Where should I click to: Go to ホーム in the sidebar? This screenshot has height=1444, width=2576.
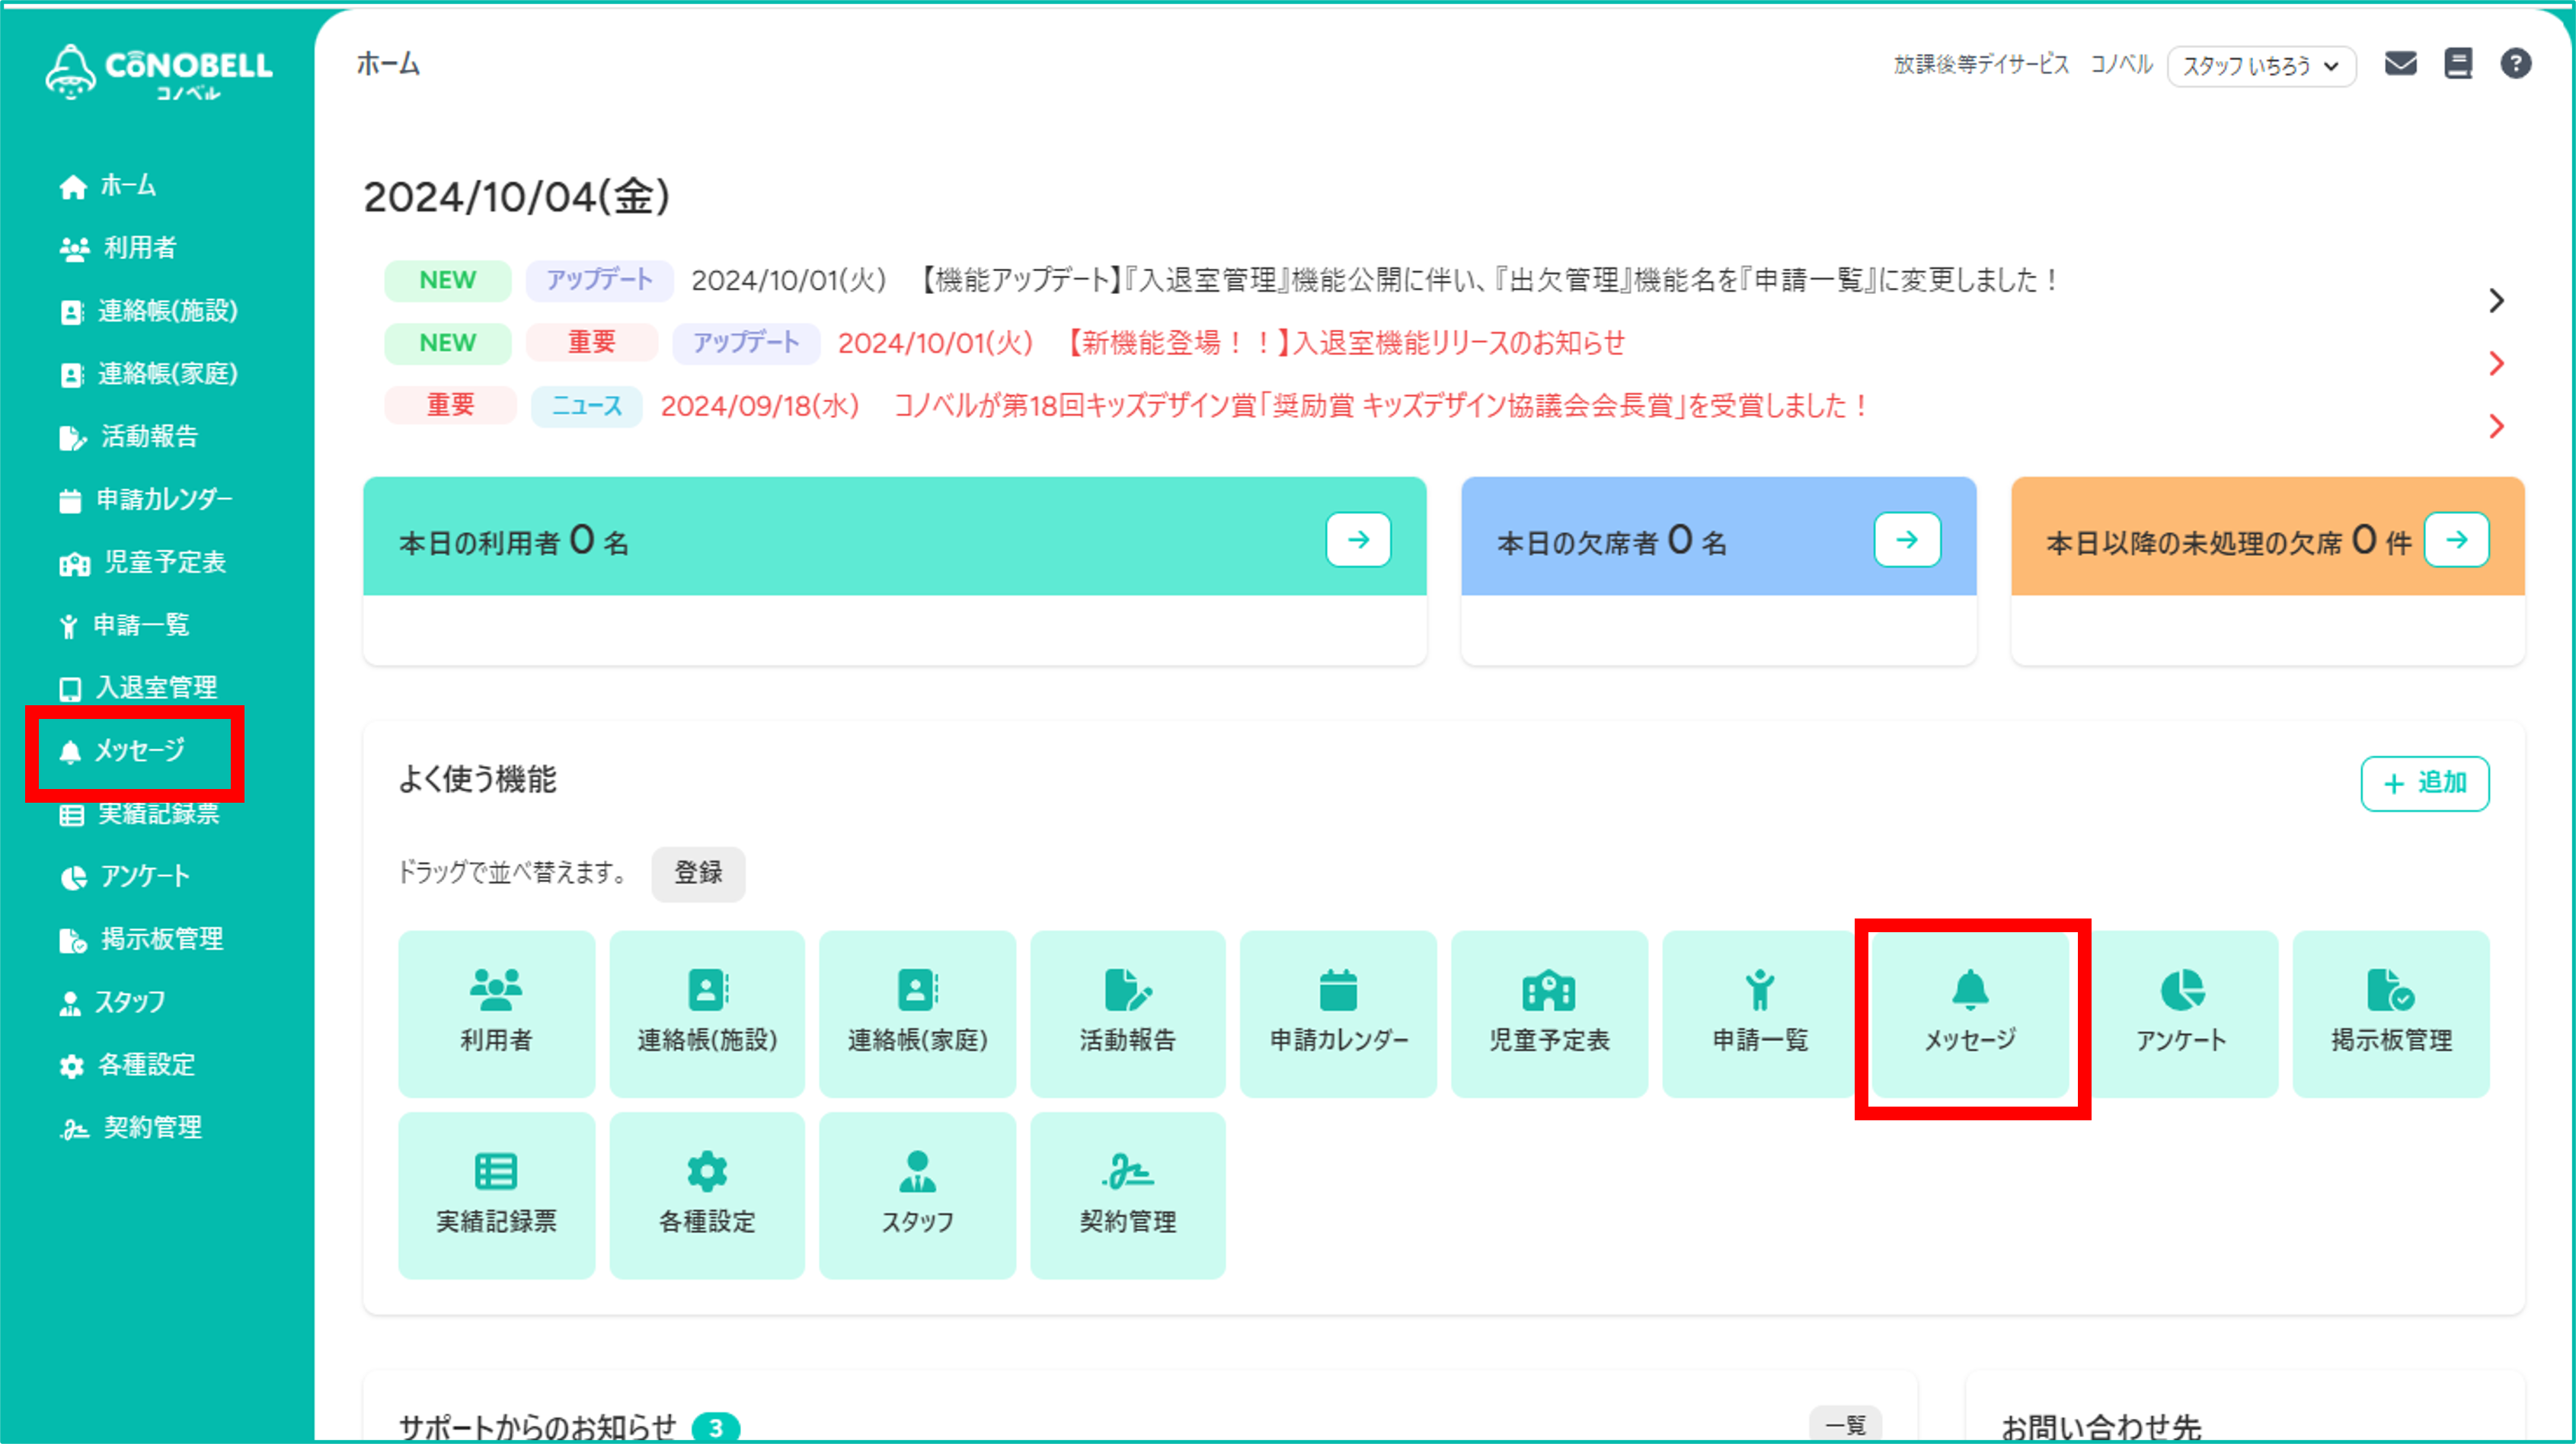(x=108, y=185)
